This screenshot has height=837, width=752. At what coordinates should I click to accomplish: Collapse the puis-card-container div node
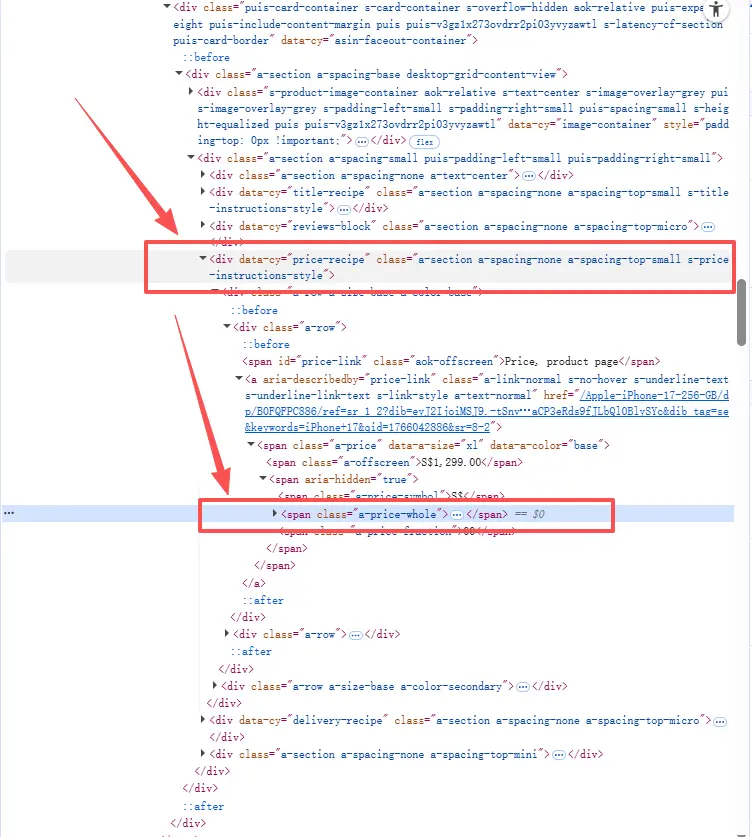point(167,6)
